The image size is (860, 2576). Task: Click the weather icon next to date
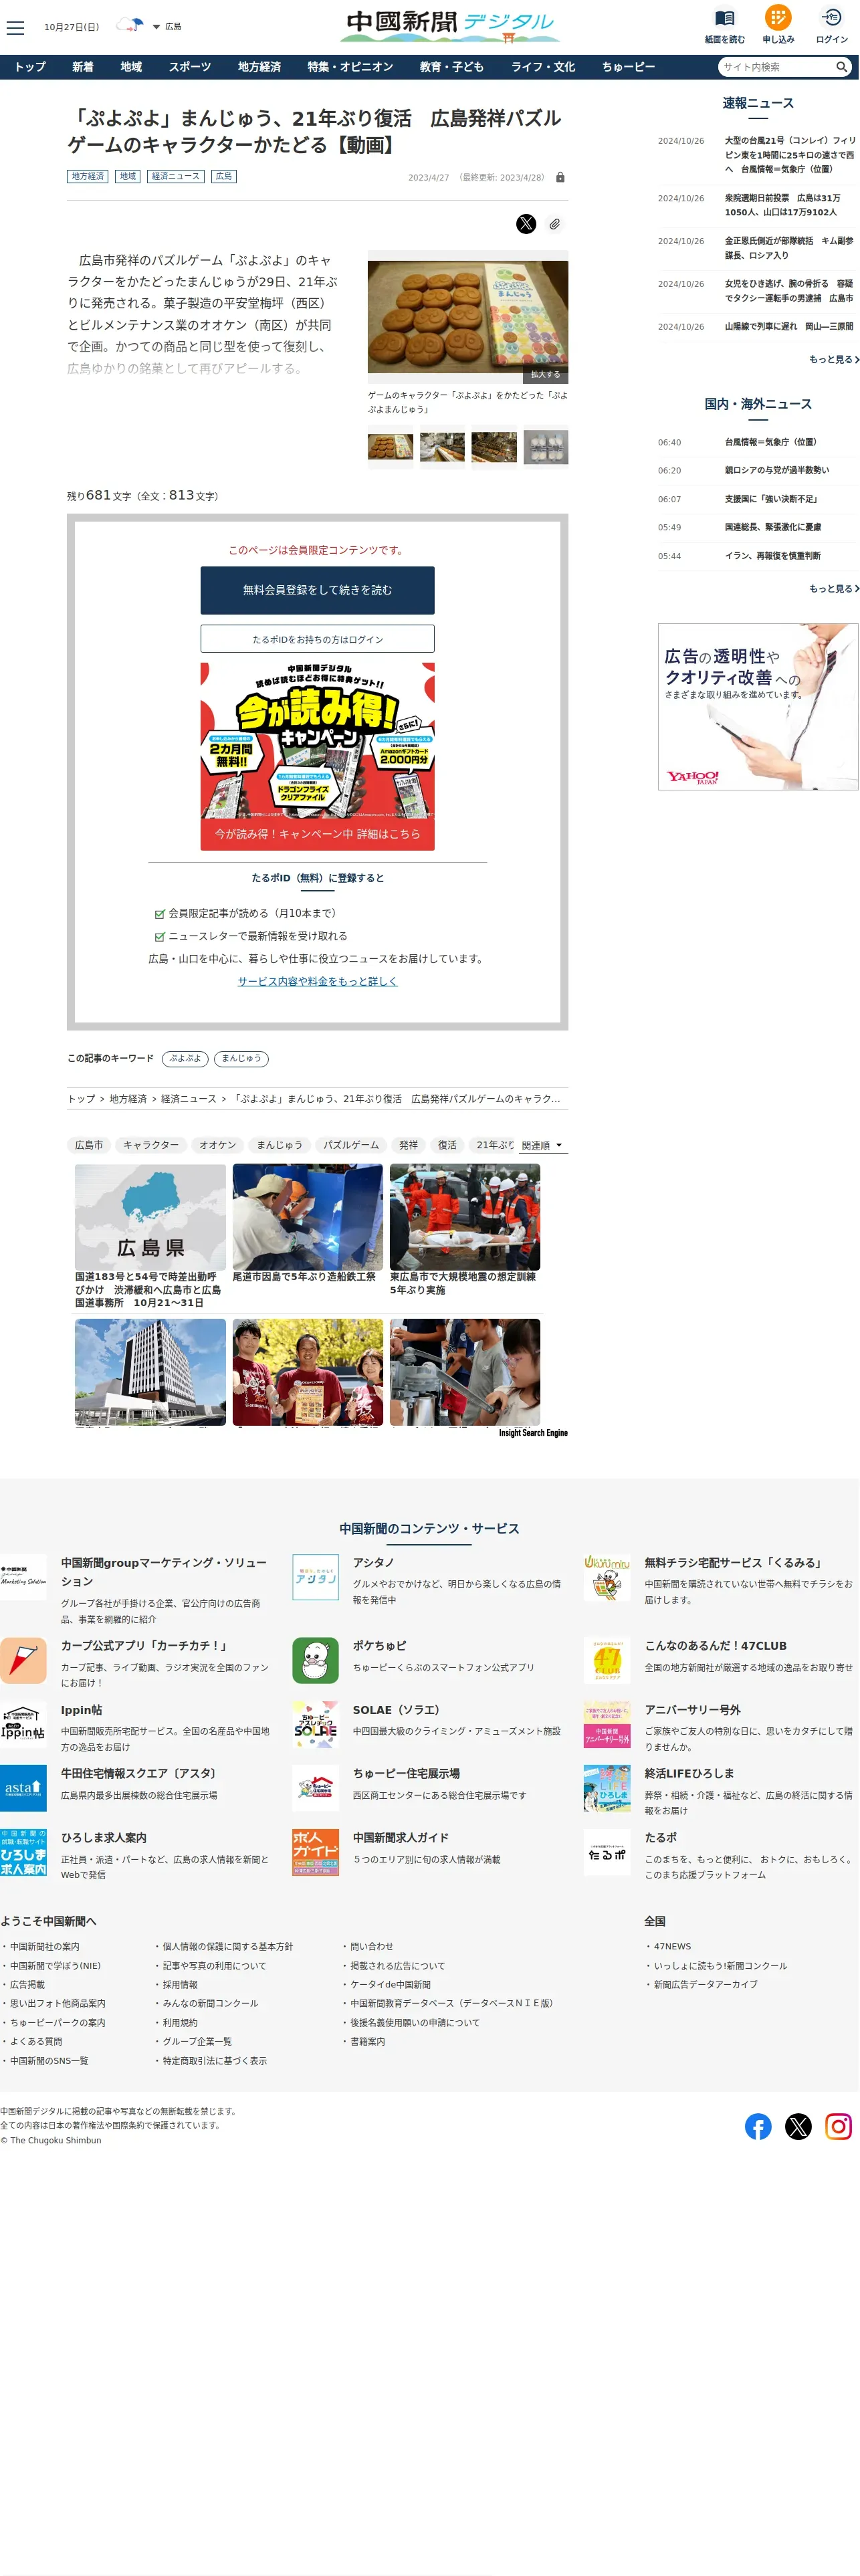(130, 26)
